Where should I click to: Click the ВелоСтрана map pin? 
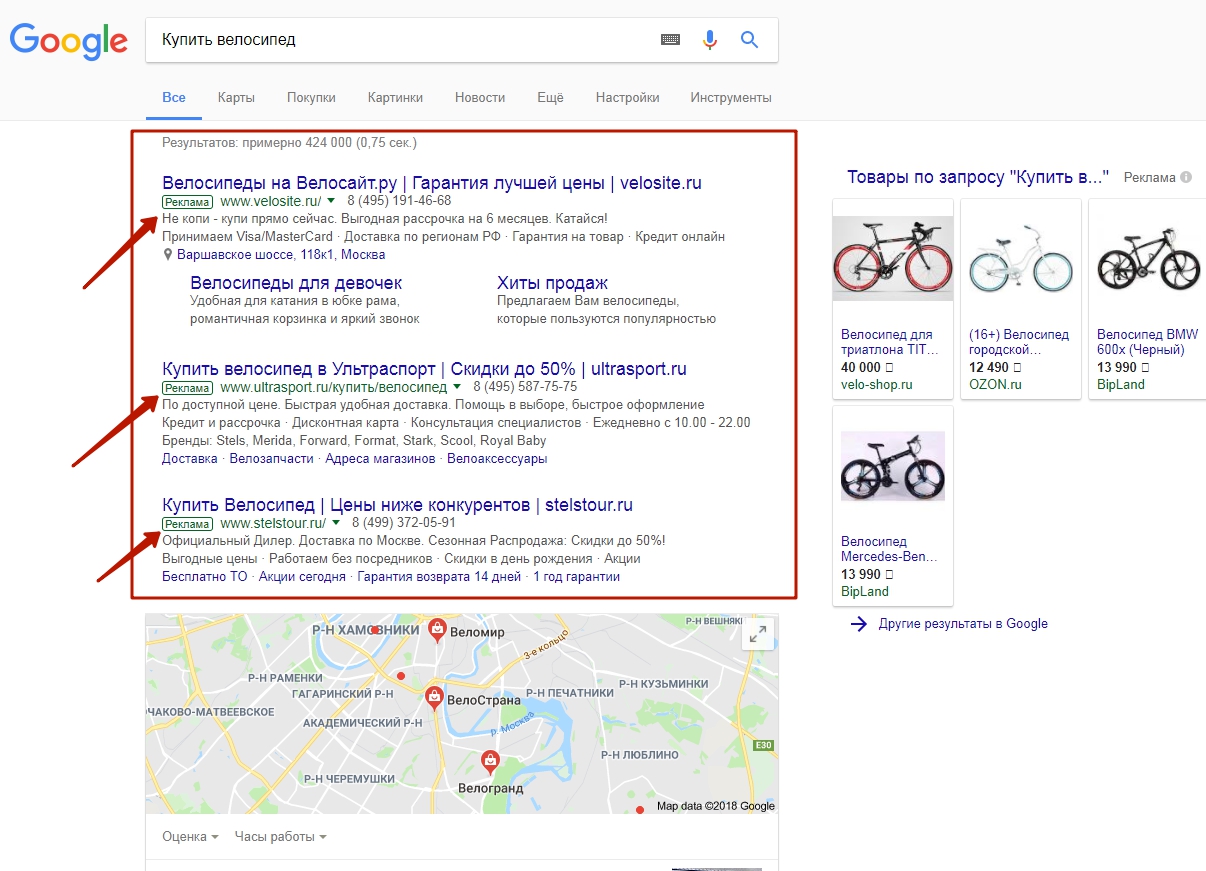[x=434, y=697]
